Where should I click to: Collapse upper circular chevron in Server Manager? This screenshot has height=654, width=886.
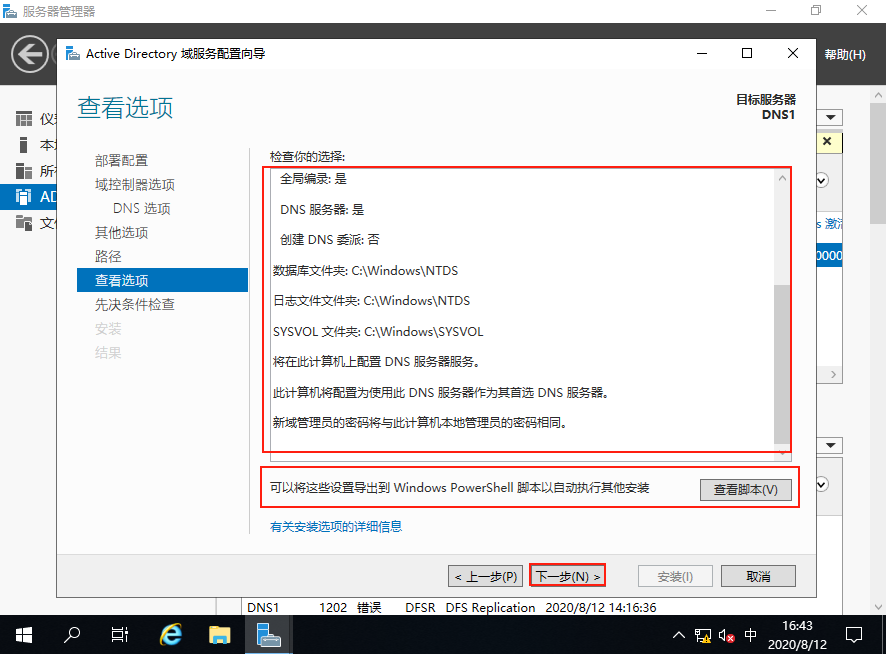click(822, 180)
